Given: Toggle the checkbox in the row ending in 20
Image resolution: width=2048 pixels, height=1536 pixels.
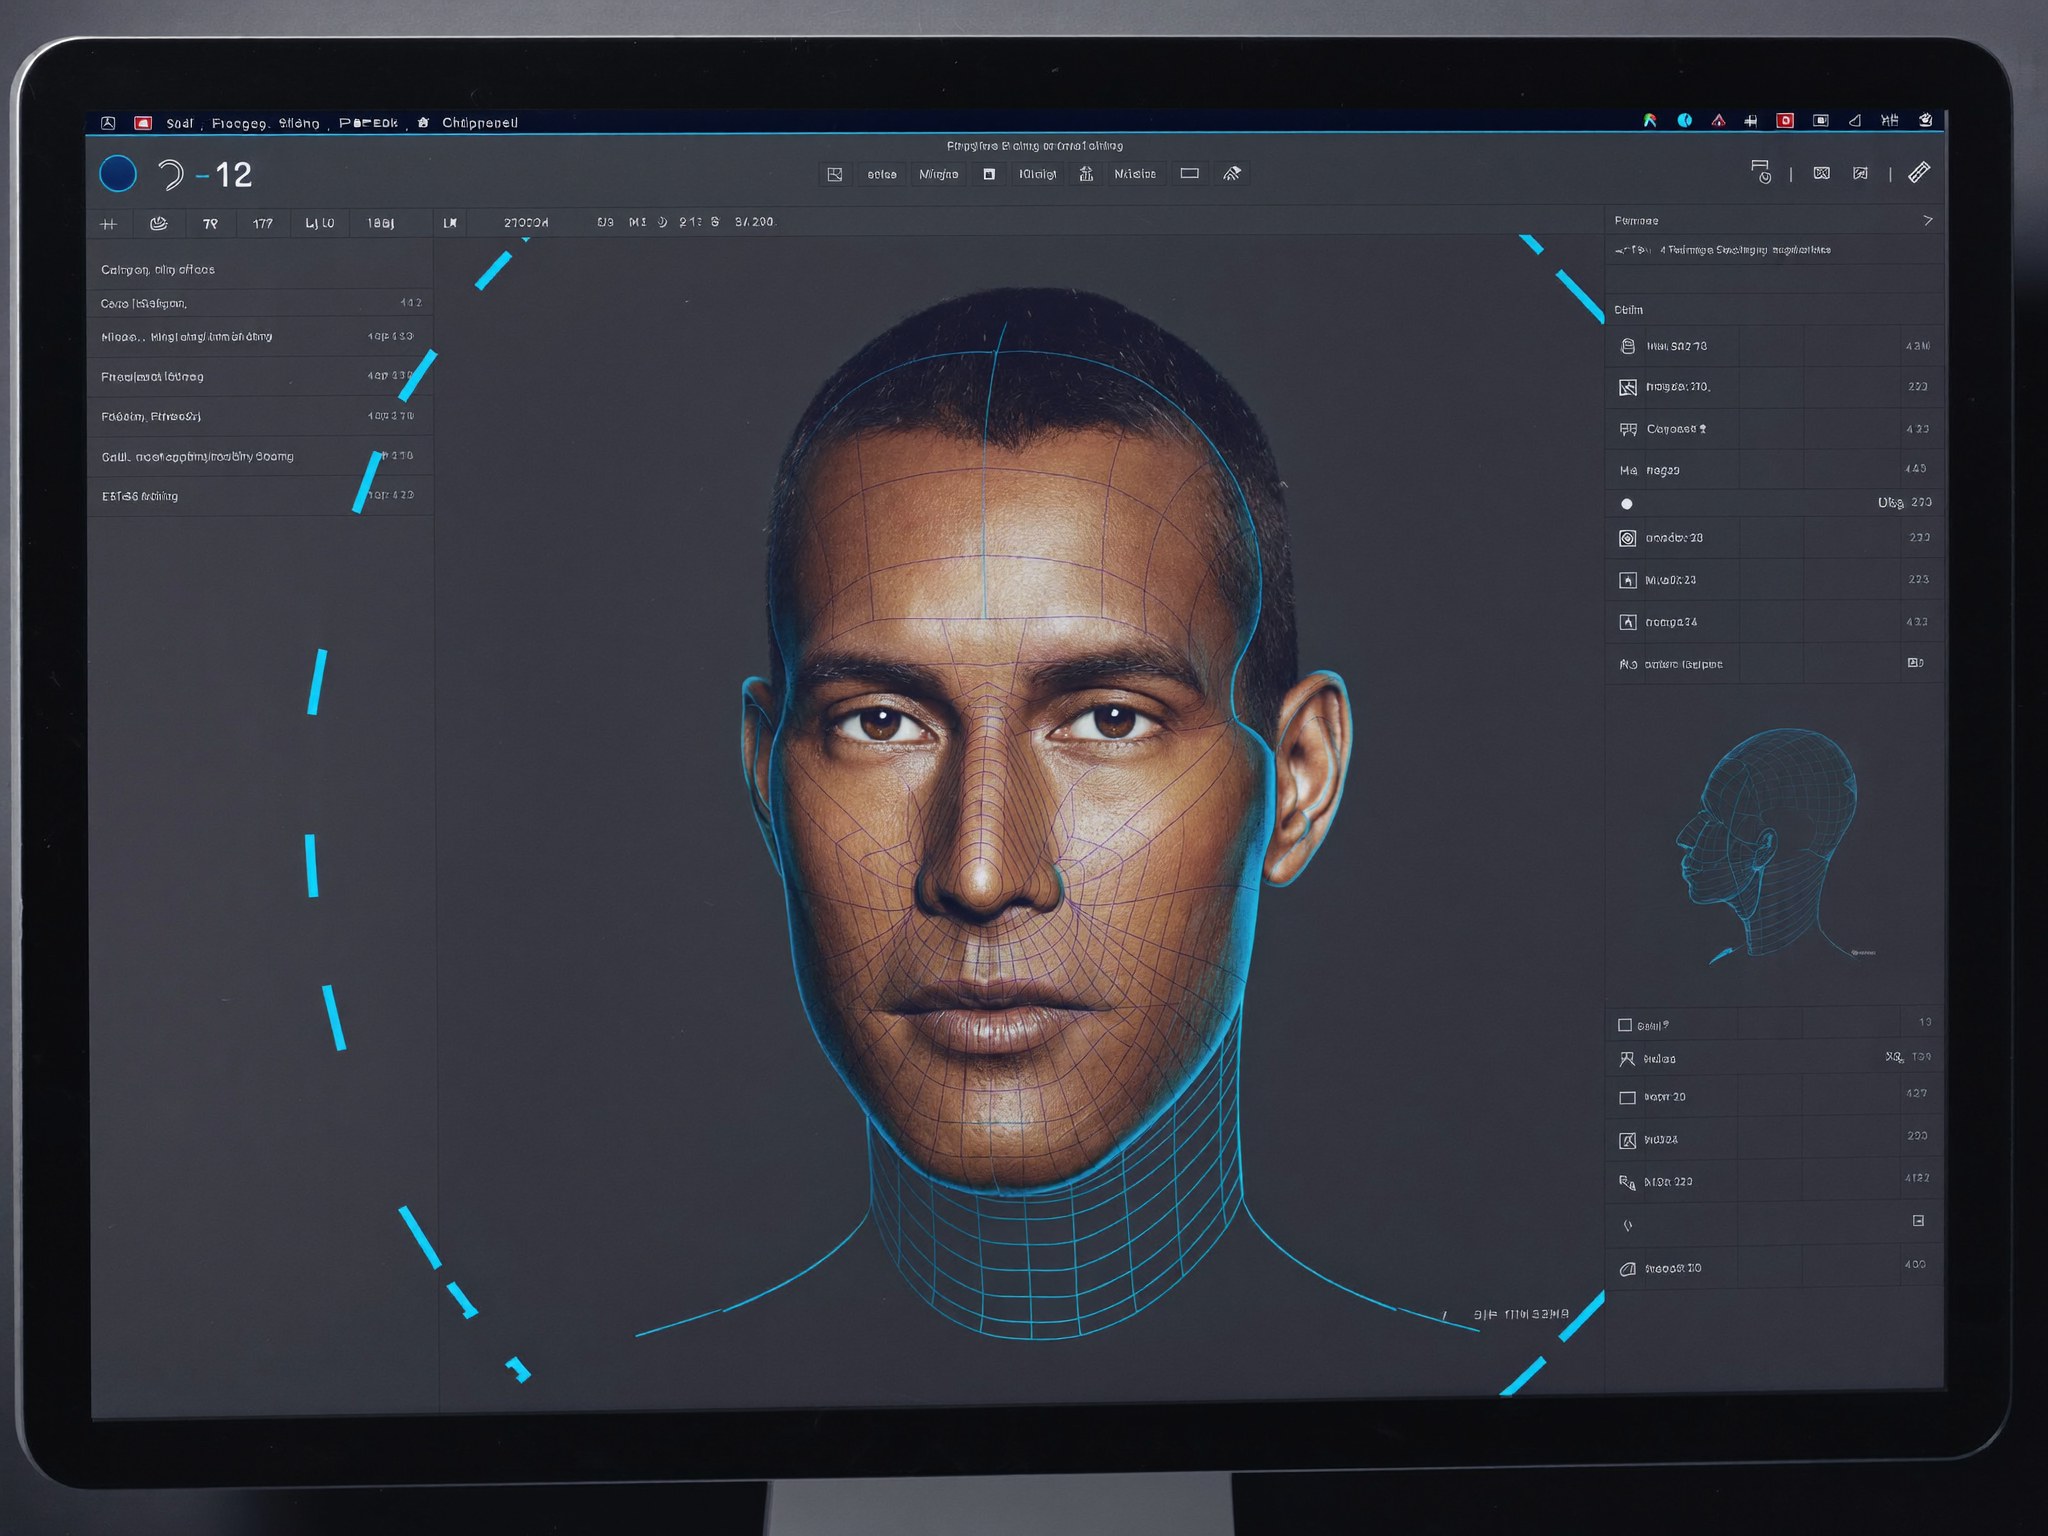Looking at the screenshot, I should (x=1627, y=1098).
